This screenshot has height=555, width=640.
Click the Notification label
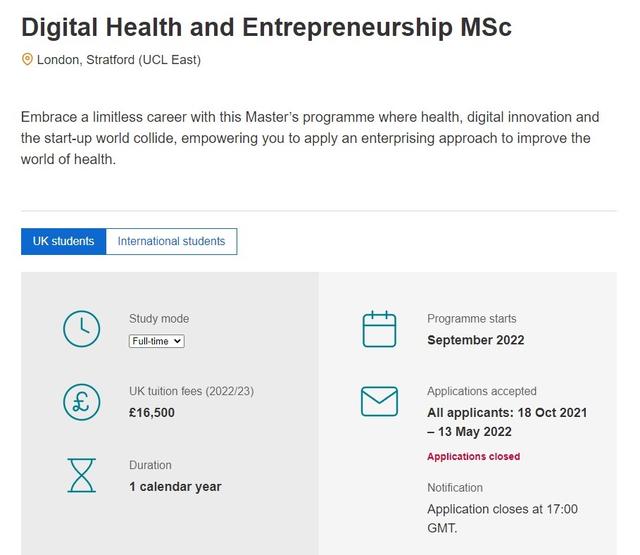click(x=455, y=488)
